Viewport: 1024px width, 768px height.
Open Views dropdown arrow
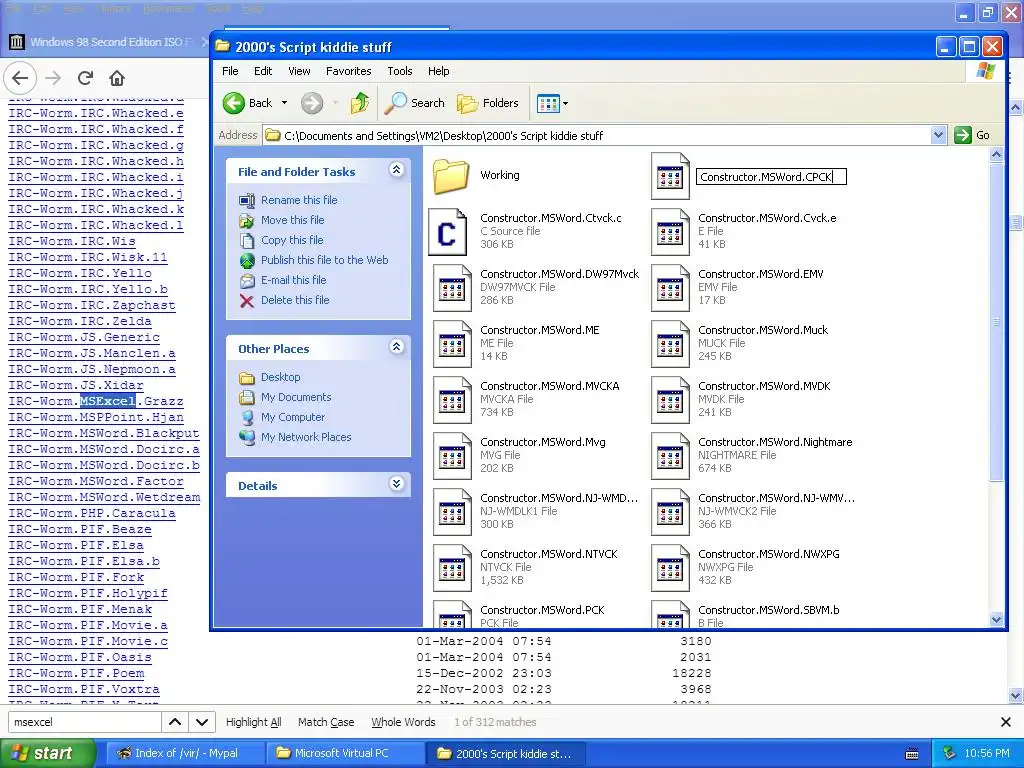pyautogui.click(x=566, y=103)
